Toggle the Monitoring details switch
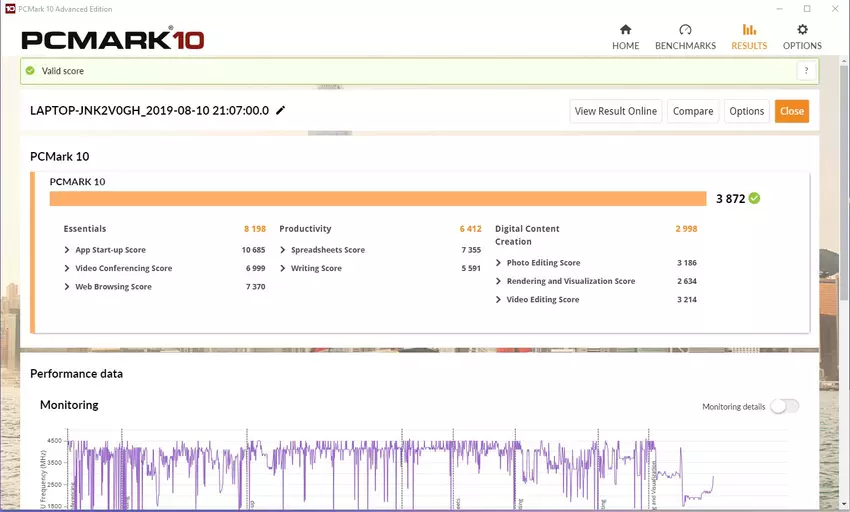This screenshot has width=850, height=512. (785, 406)
